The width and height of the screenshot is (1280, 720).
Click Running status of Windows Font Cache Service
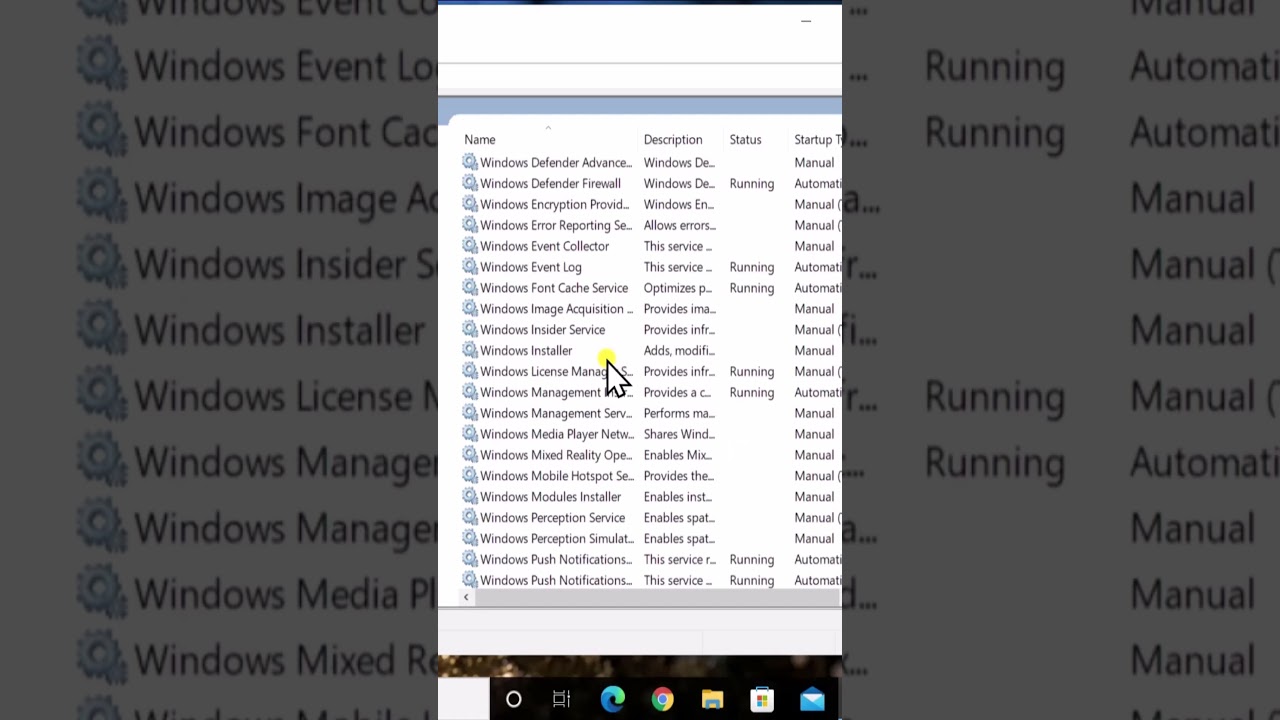[752, 288]
